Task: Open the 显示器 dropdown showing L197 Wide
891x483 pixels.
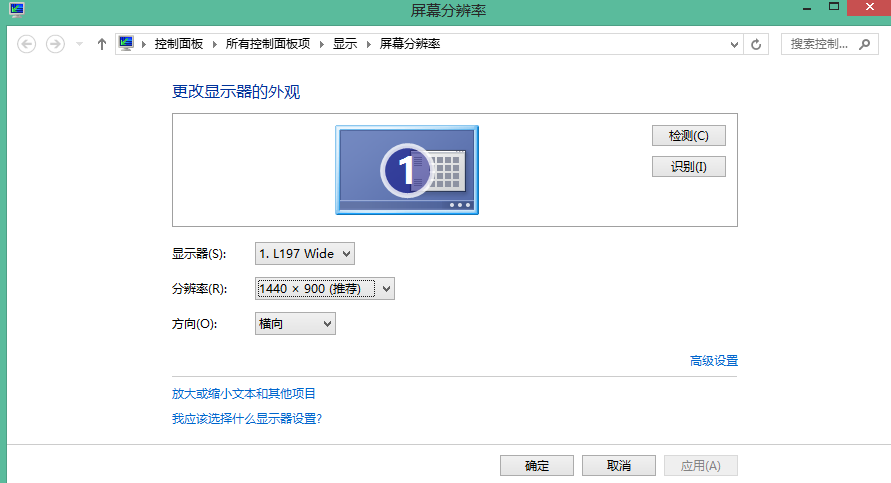Action: pos(305,254)
